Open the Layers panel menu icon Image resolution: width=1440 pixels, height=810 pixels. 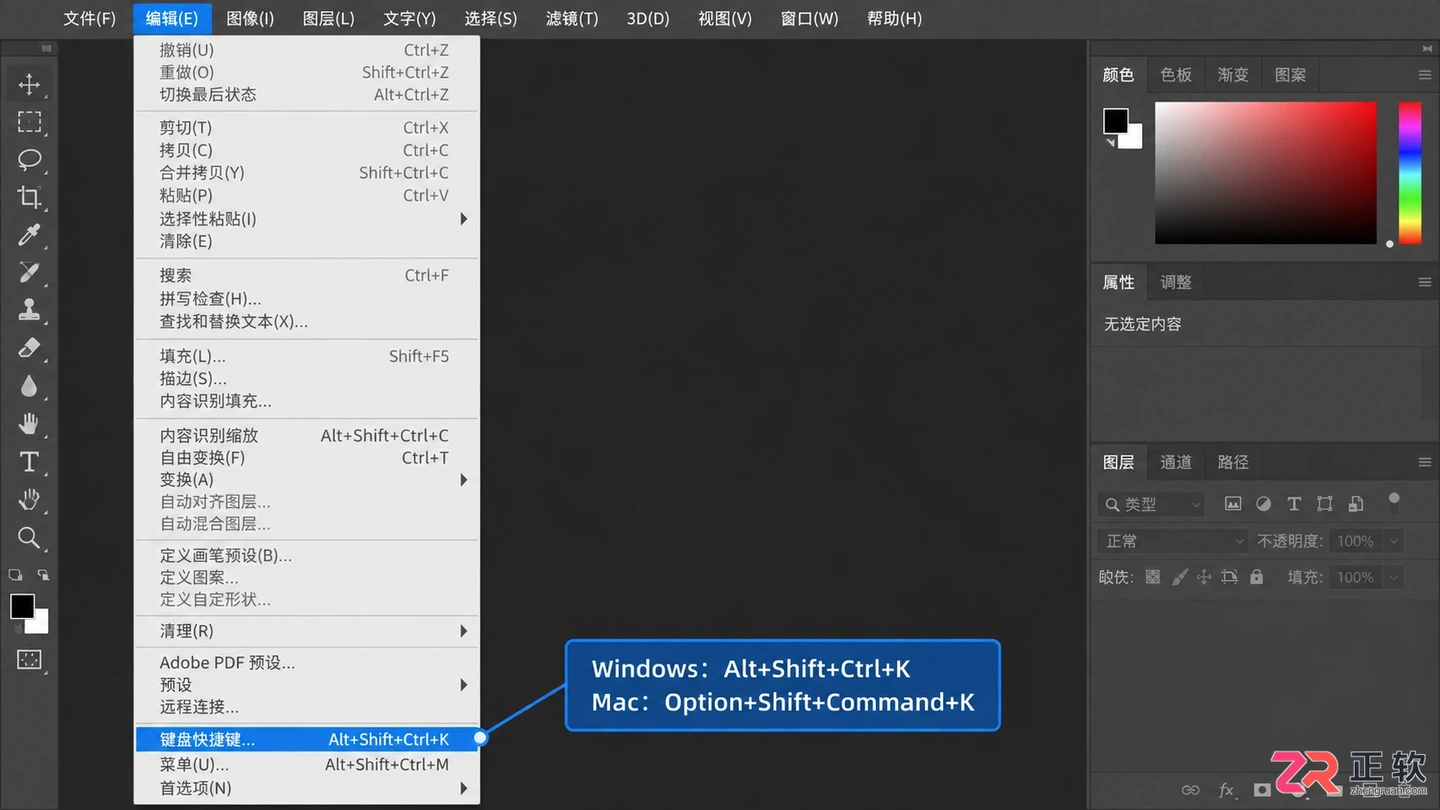(1425, 462)
